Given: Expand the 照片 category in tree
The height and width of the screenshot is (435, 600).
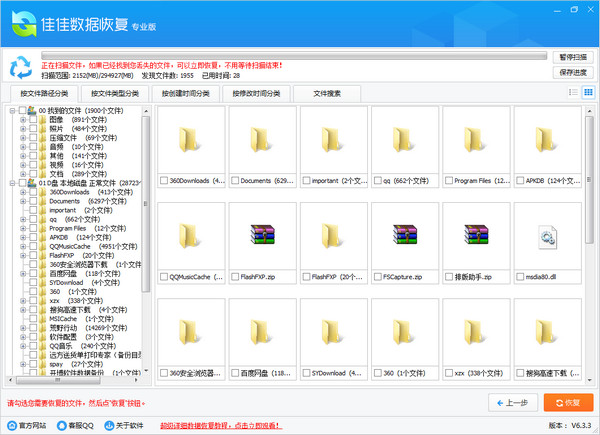Looking at the screenshot, I should (x=22, y=128).
